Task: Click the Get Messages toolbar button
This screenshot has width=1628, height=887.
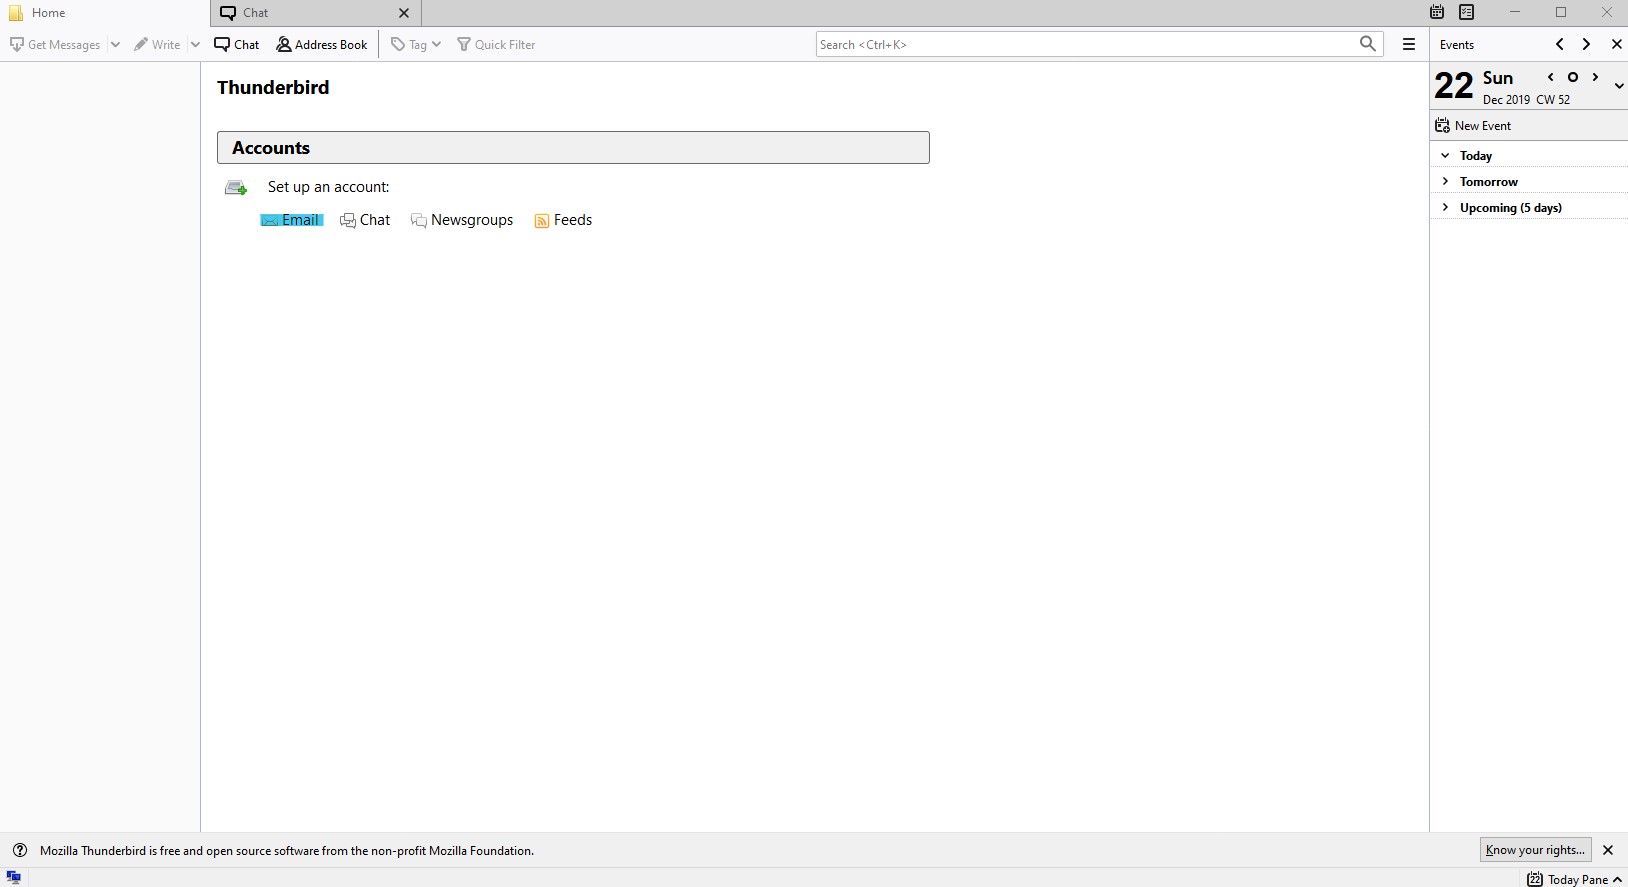Action: pos(55,44)
